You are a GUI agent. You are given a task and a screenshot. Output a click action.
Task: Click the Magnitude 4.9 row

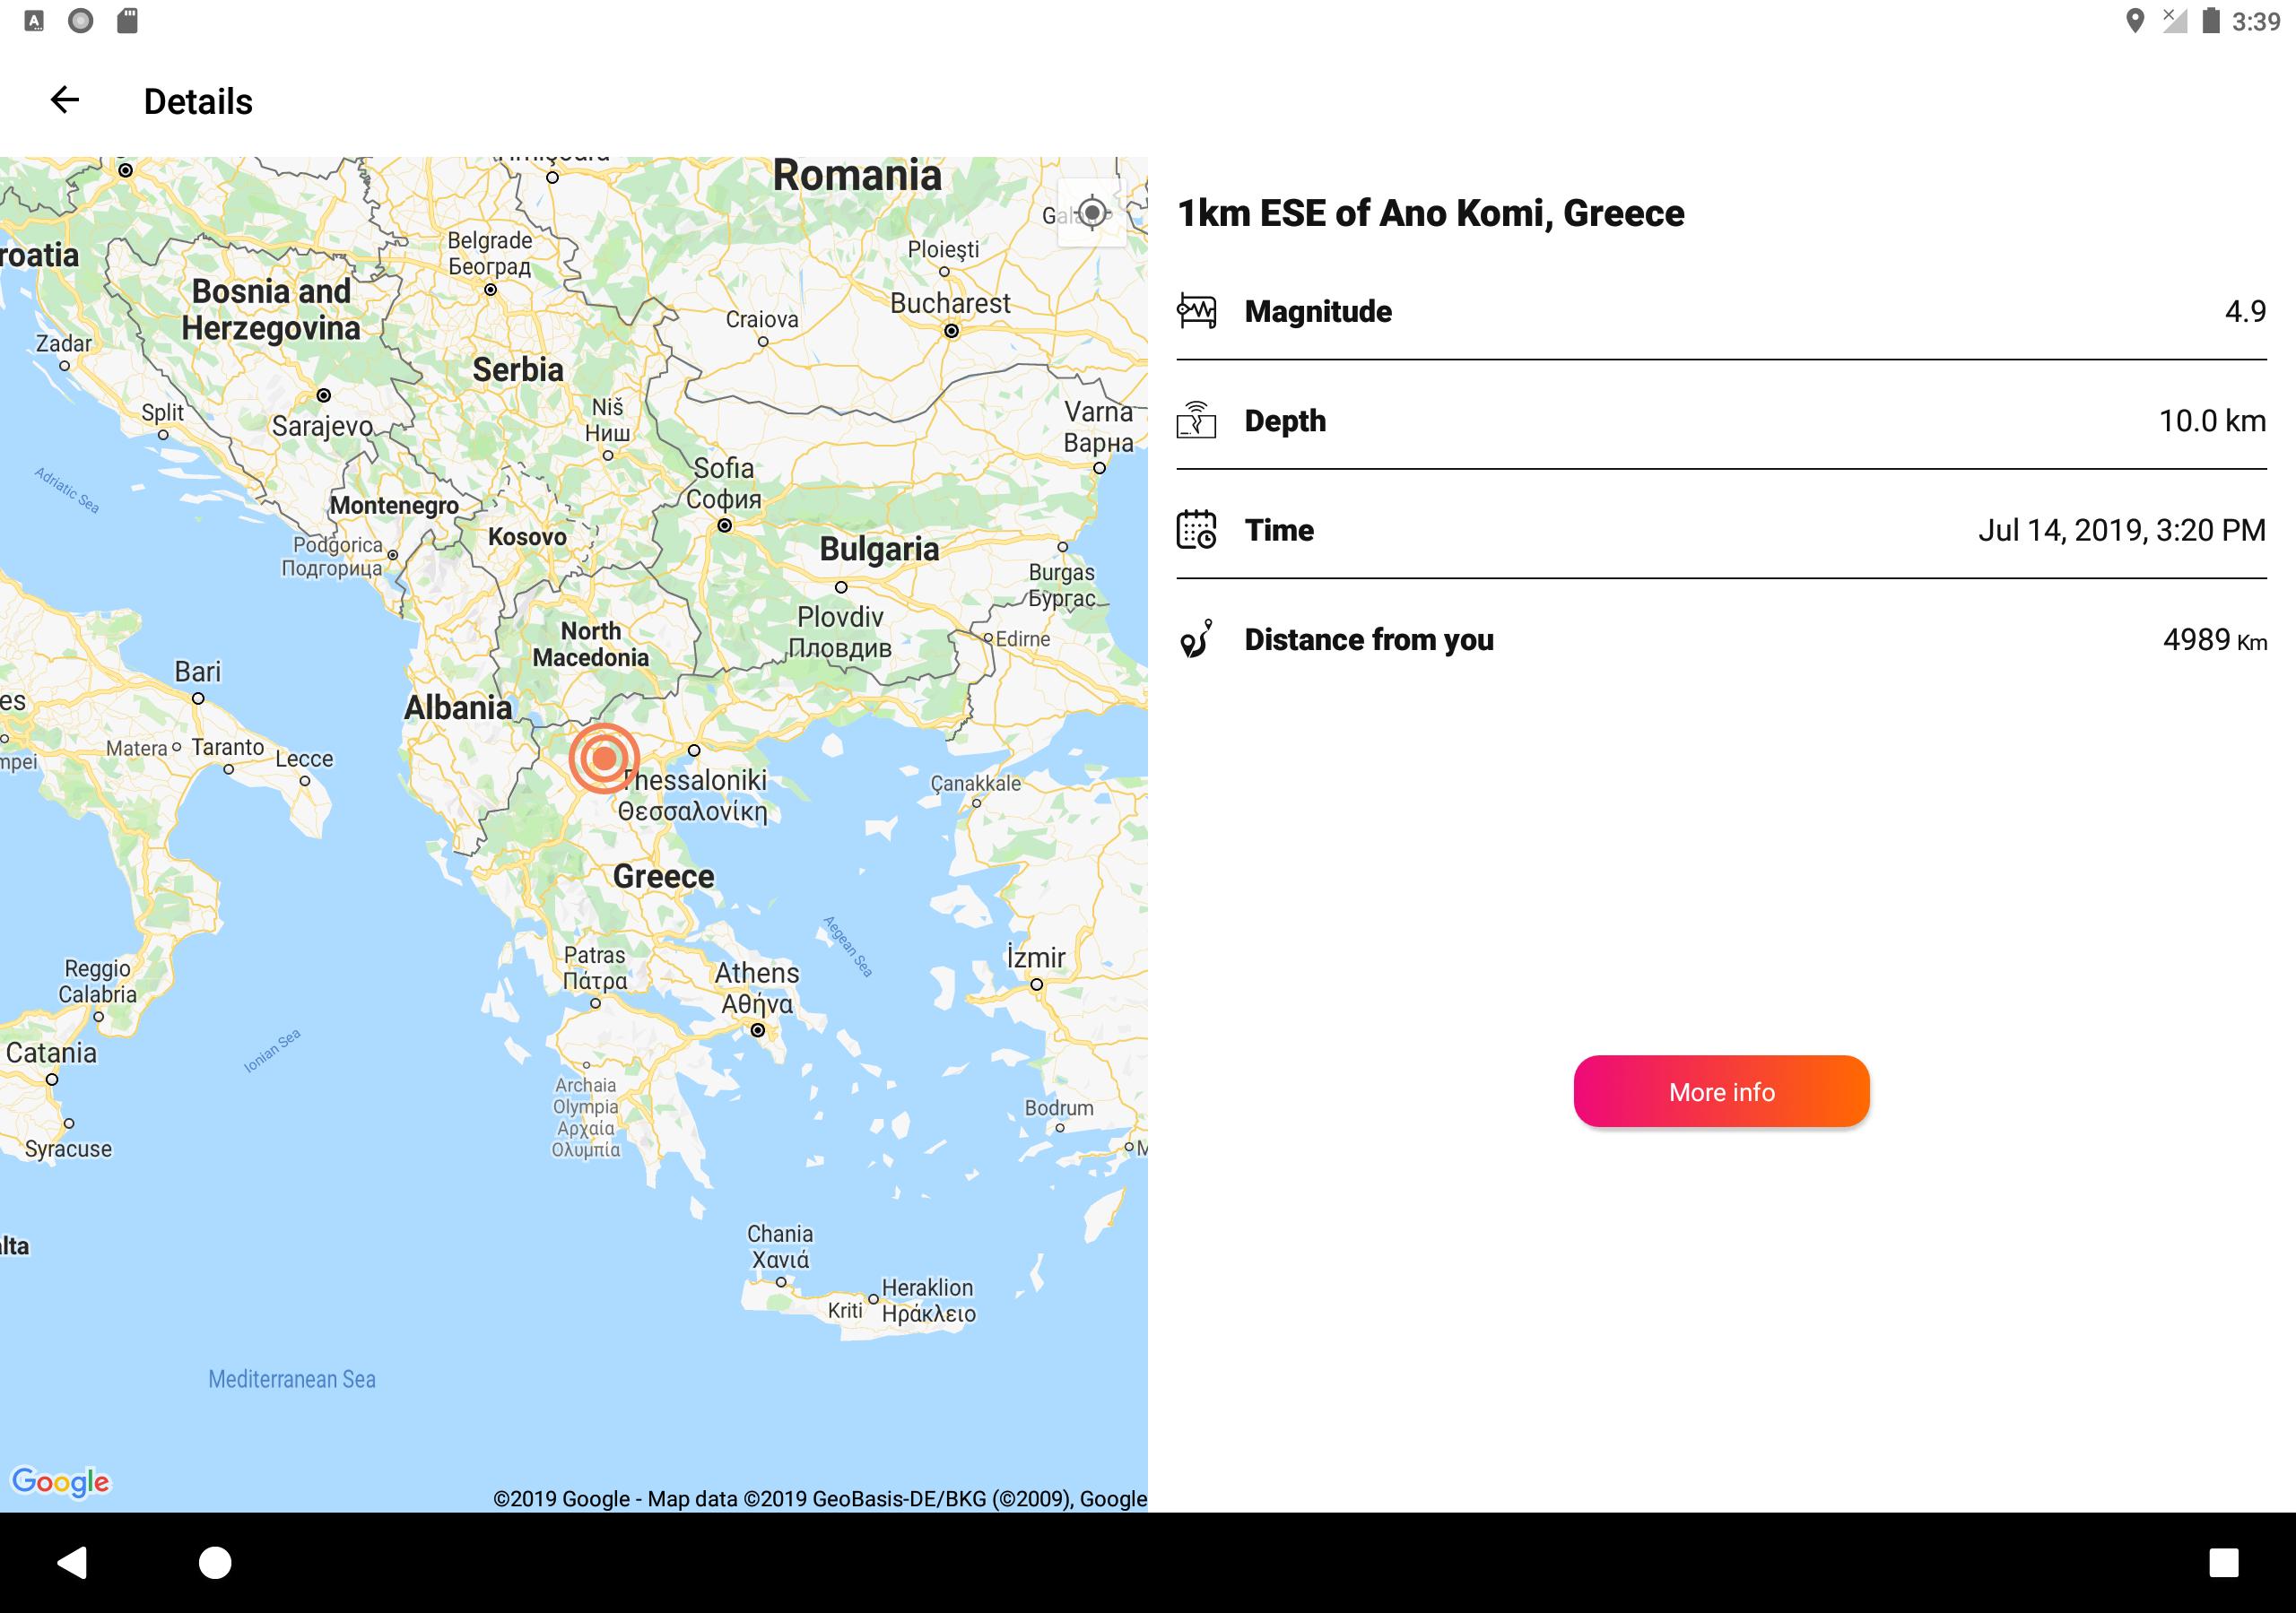(1720, 312)
